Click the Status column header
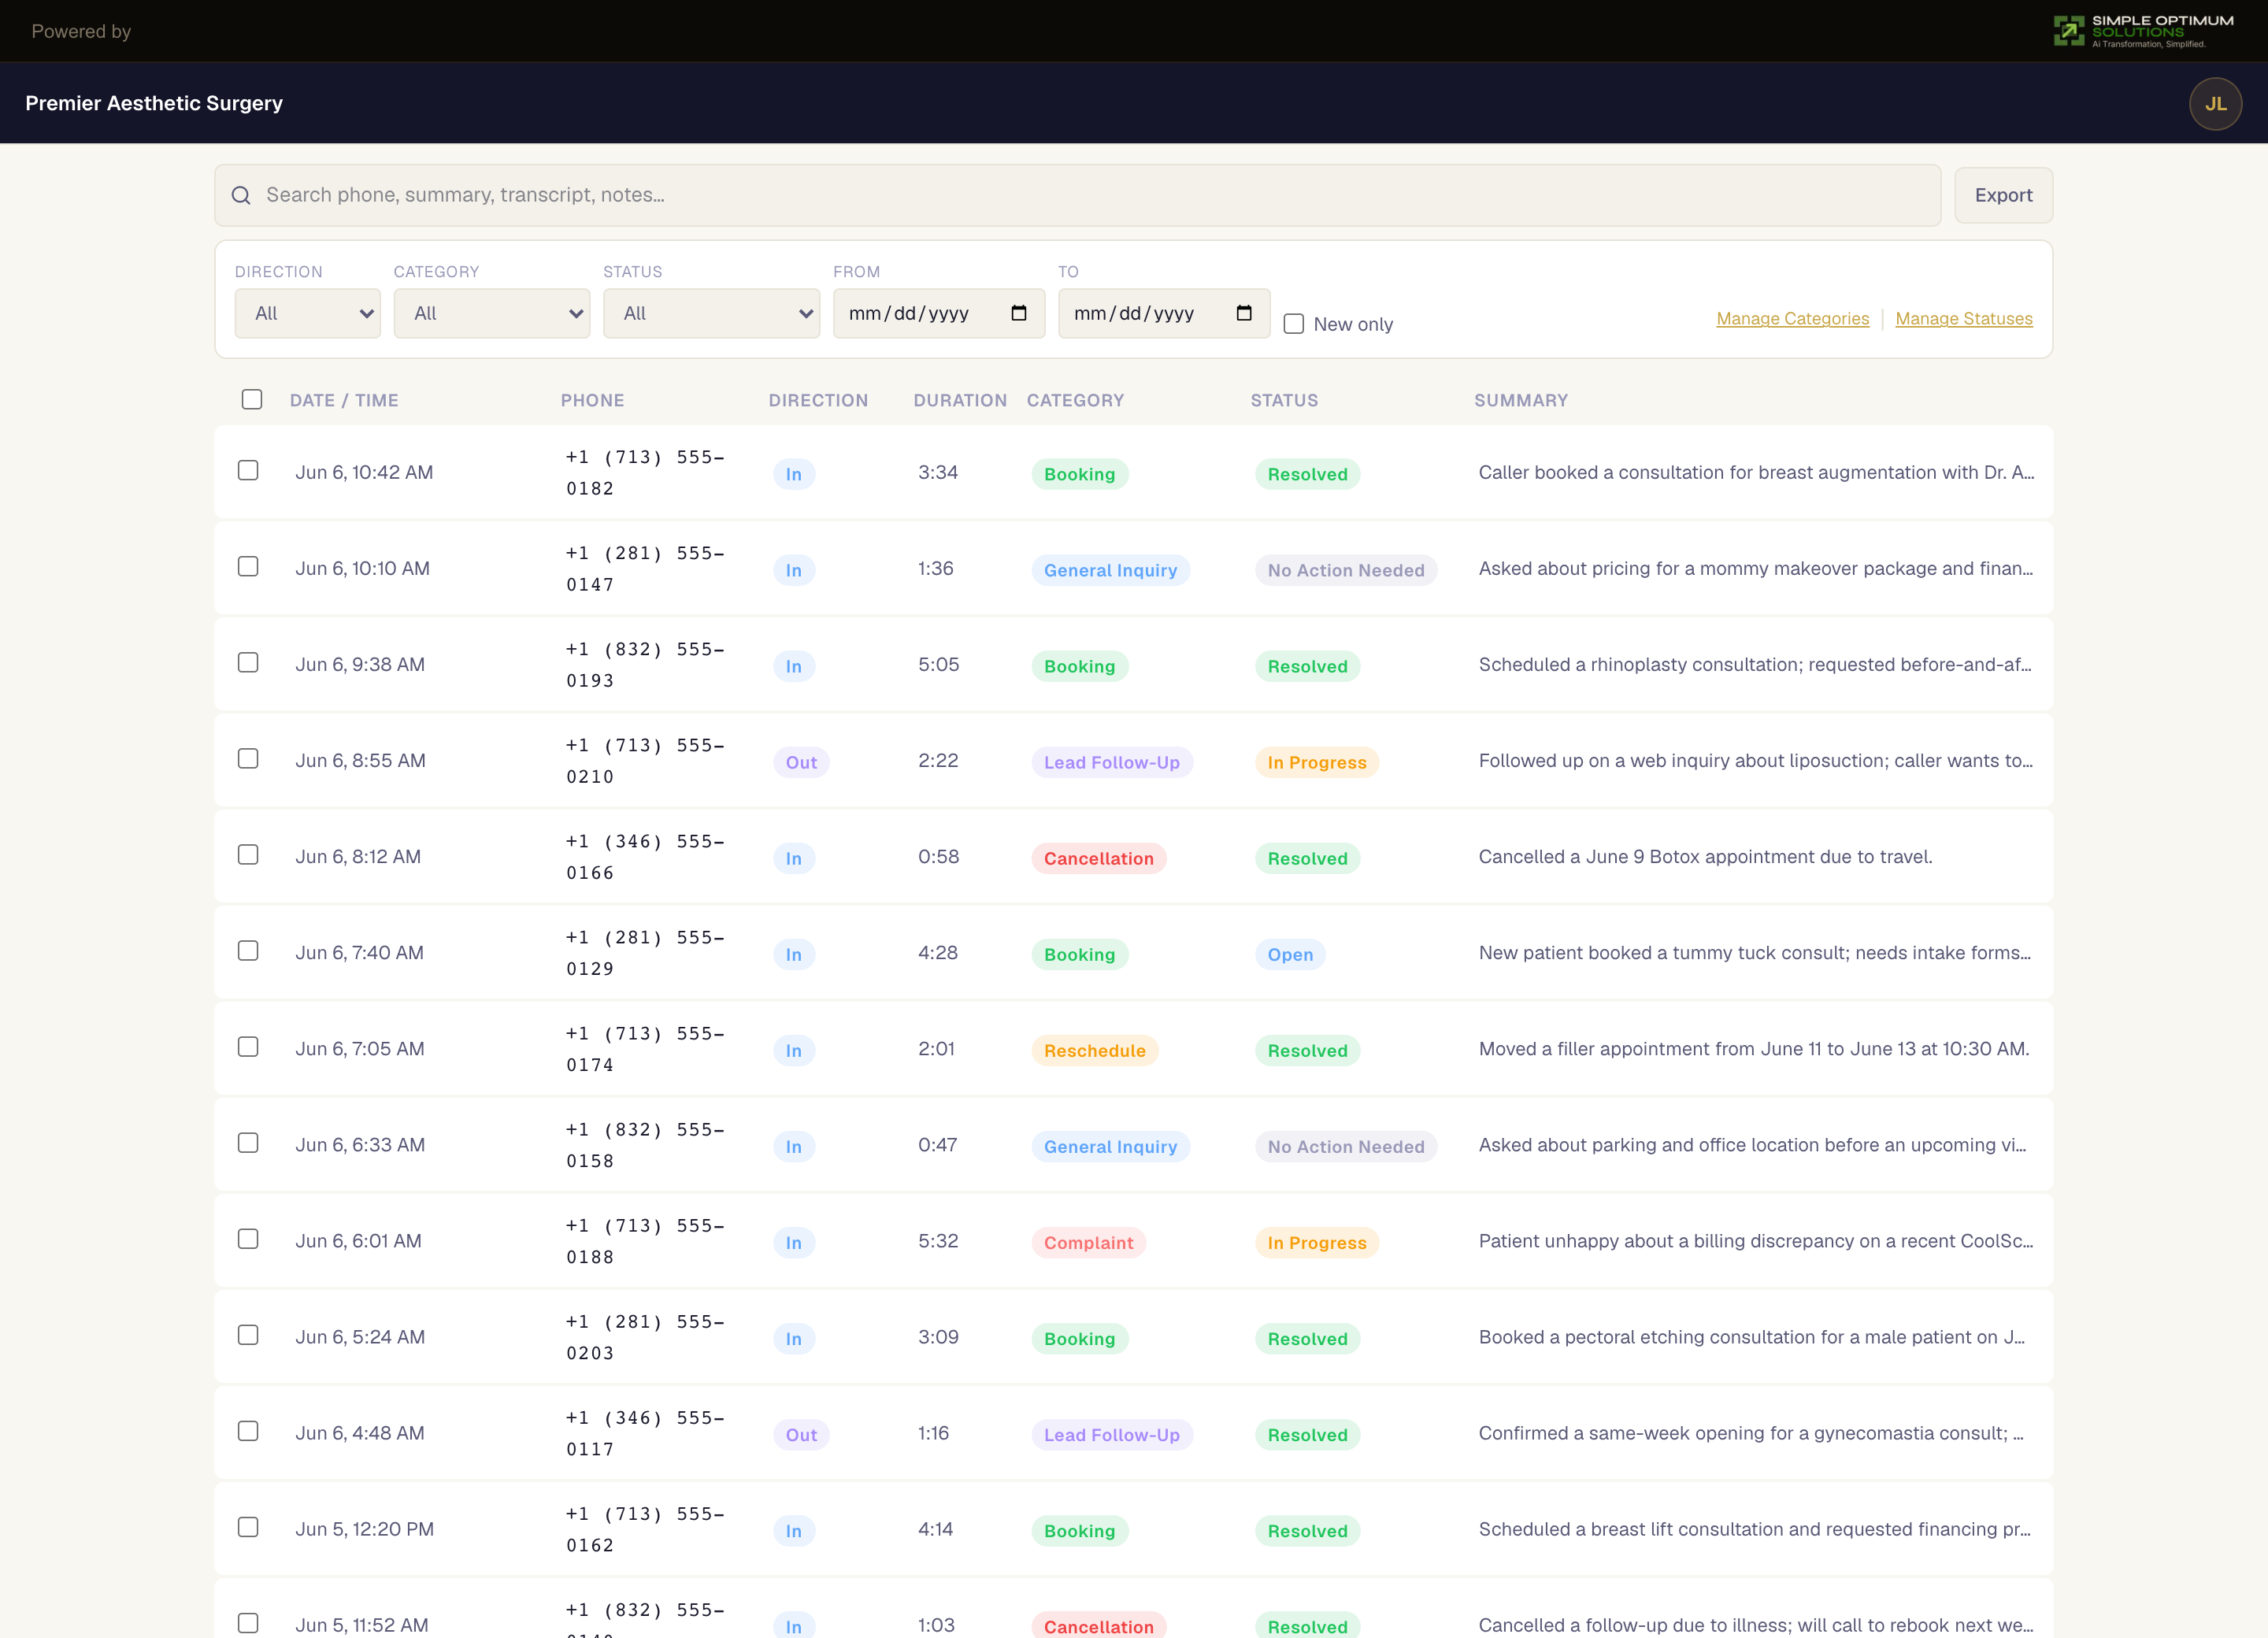This screenshot has width=2268, height=1638. (1284, 400)
